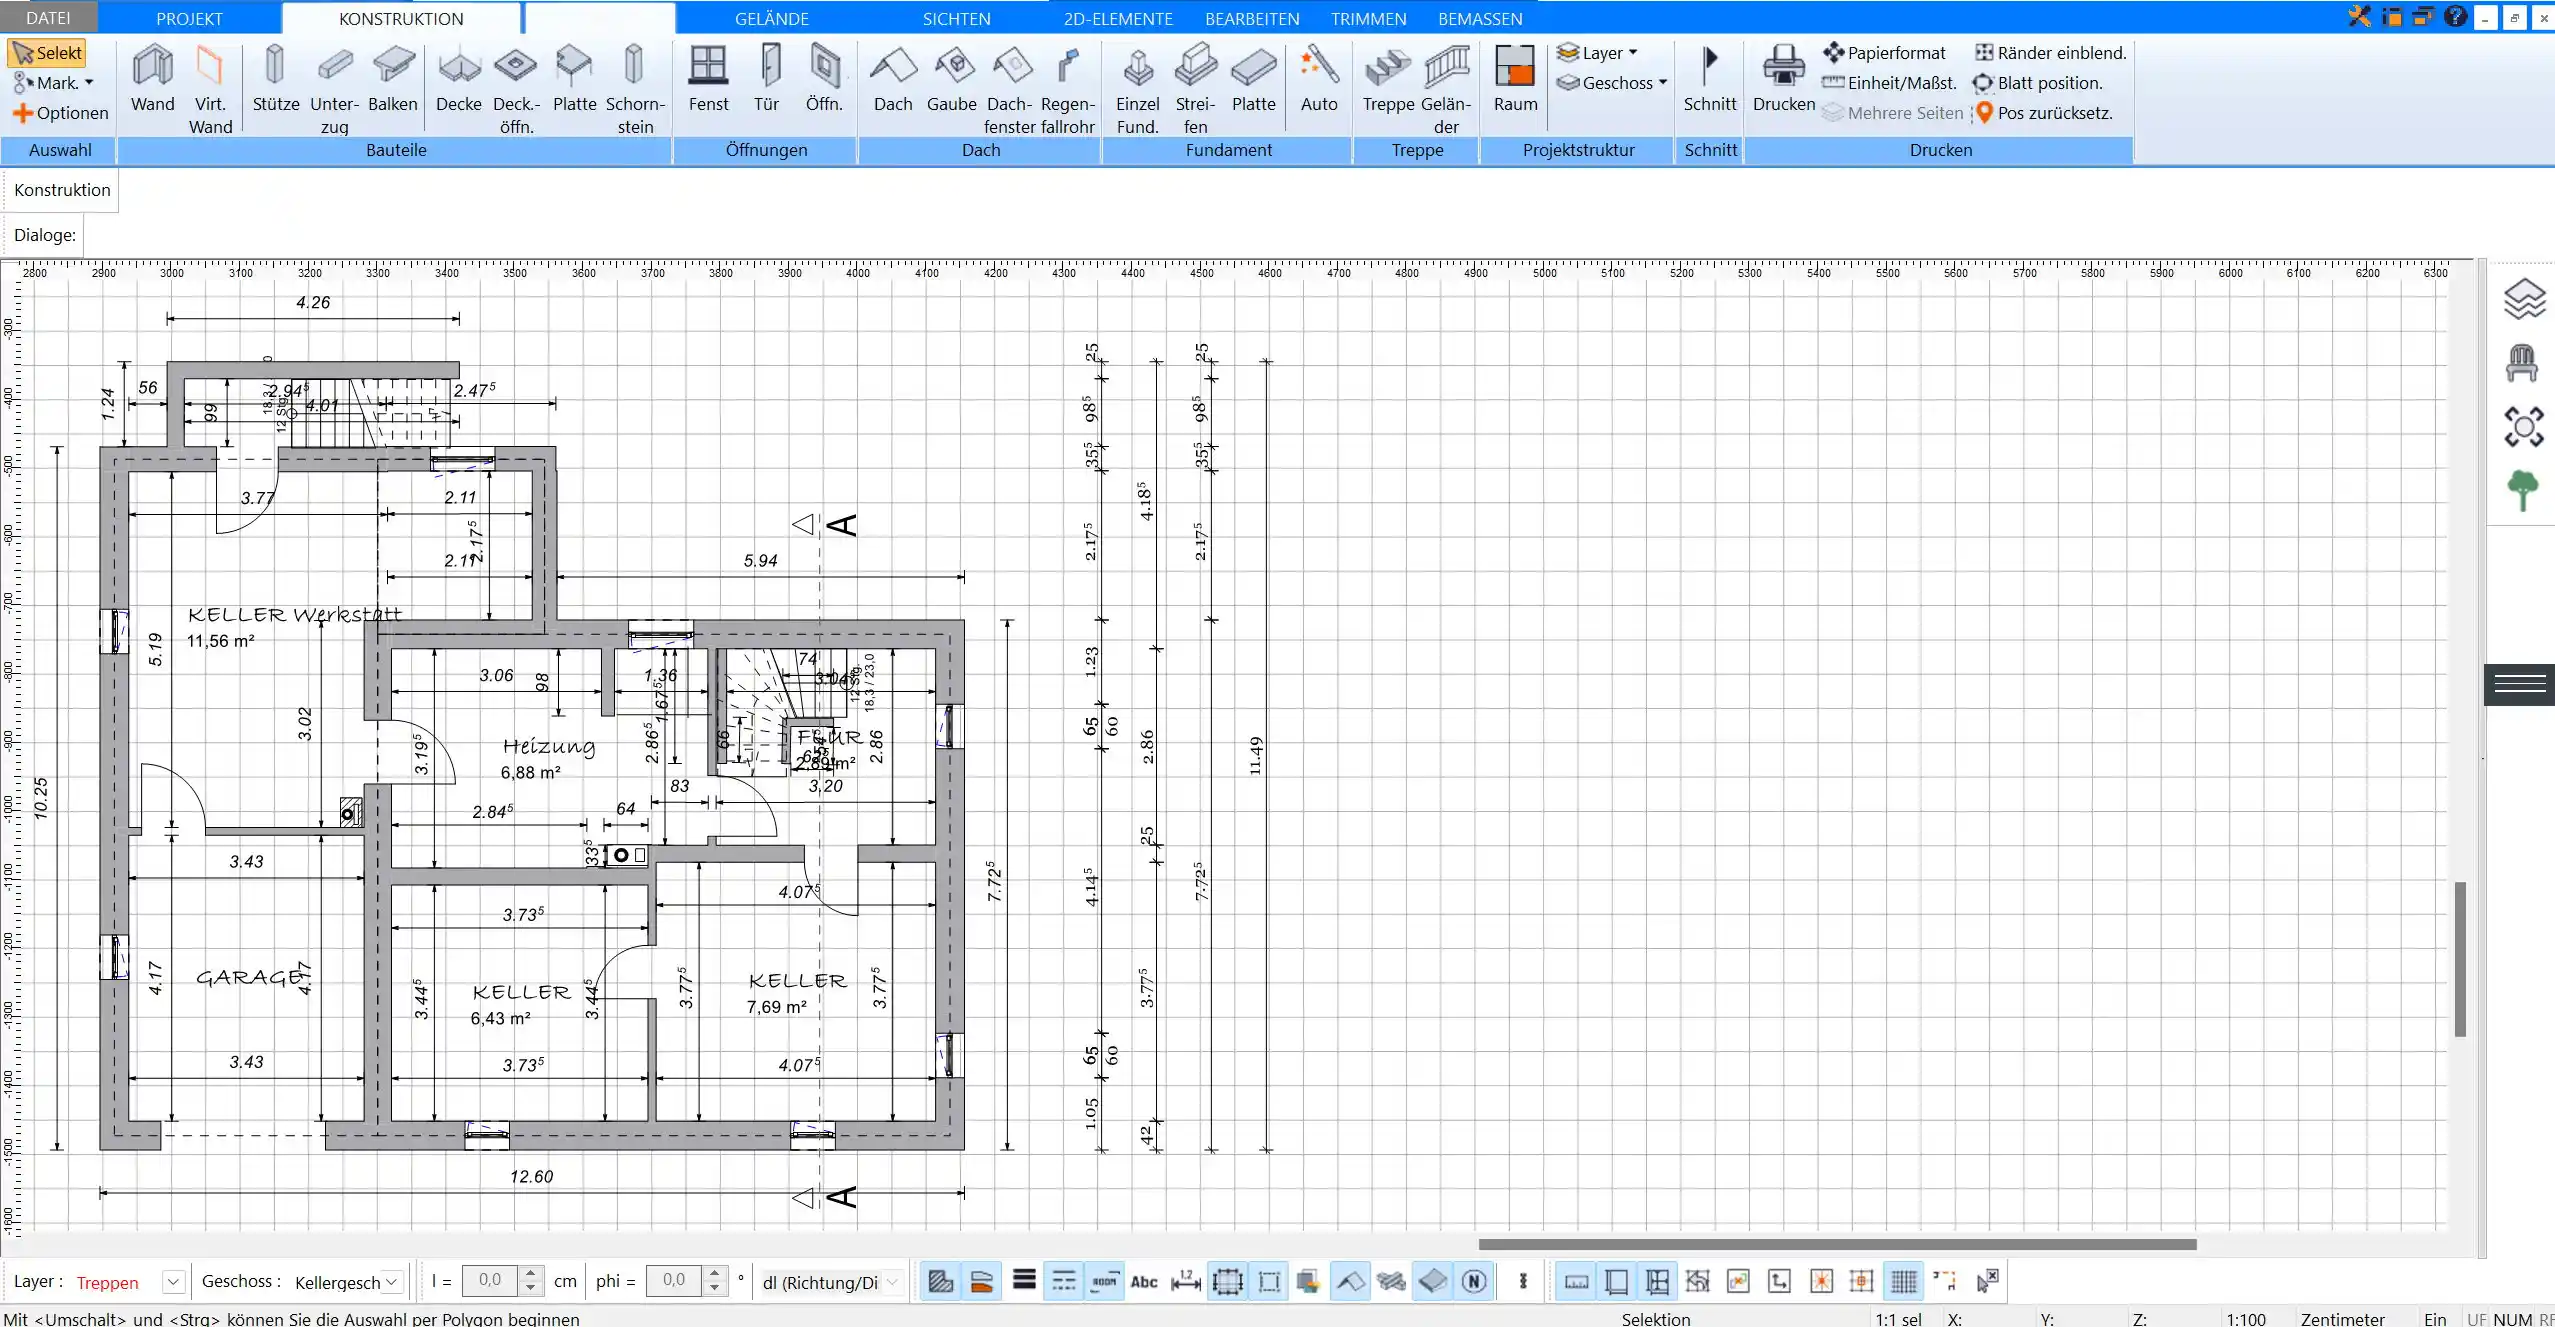Screen dimensions: 2555x1327
Task: Toggle hatching display in bottom toolbar
Action: coord(940,1281)
